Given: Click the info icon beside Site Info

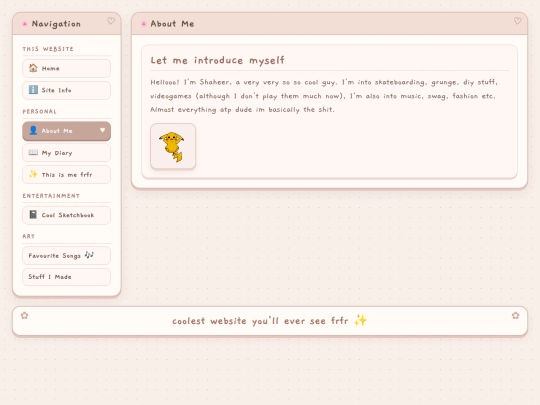Looking at the screenshot, I should pyautogui.click(x=33, y=90).
